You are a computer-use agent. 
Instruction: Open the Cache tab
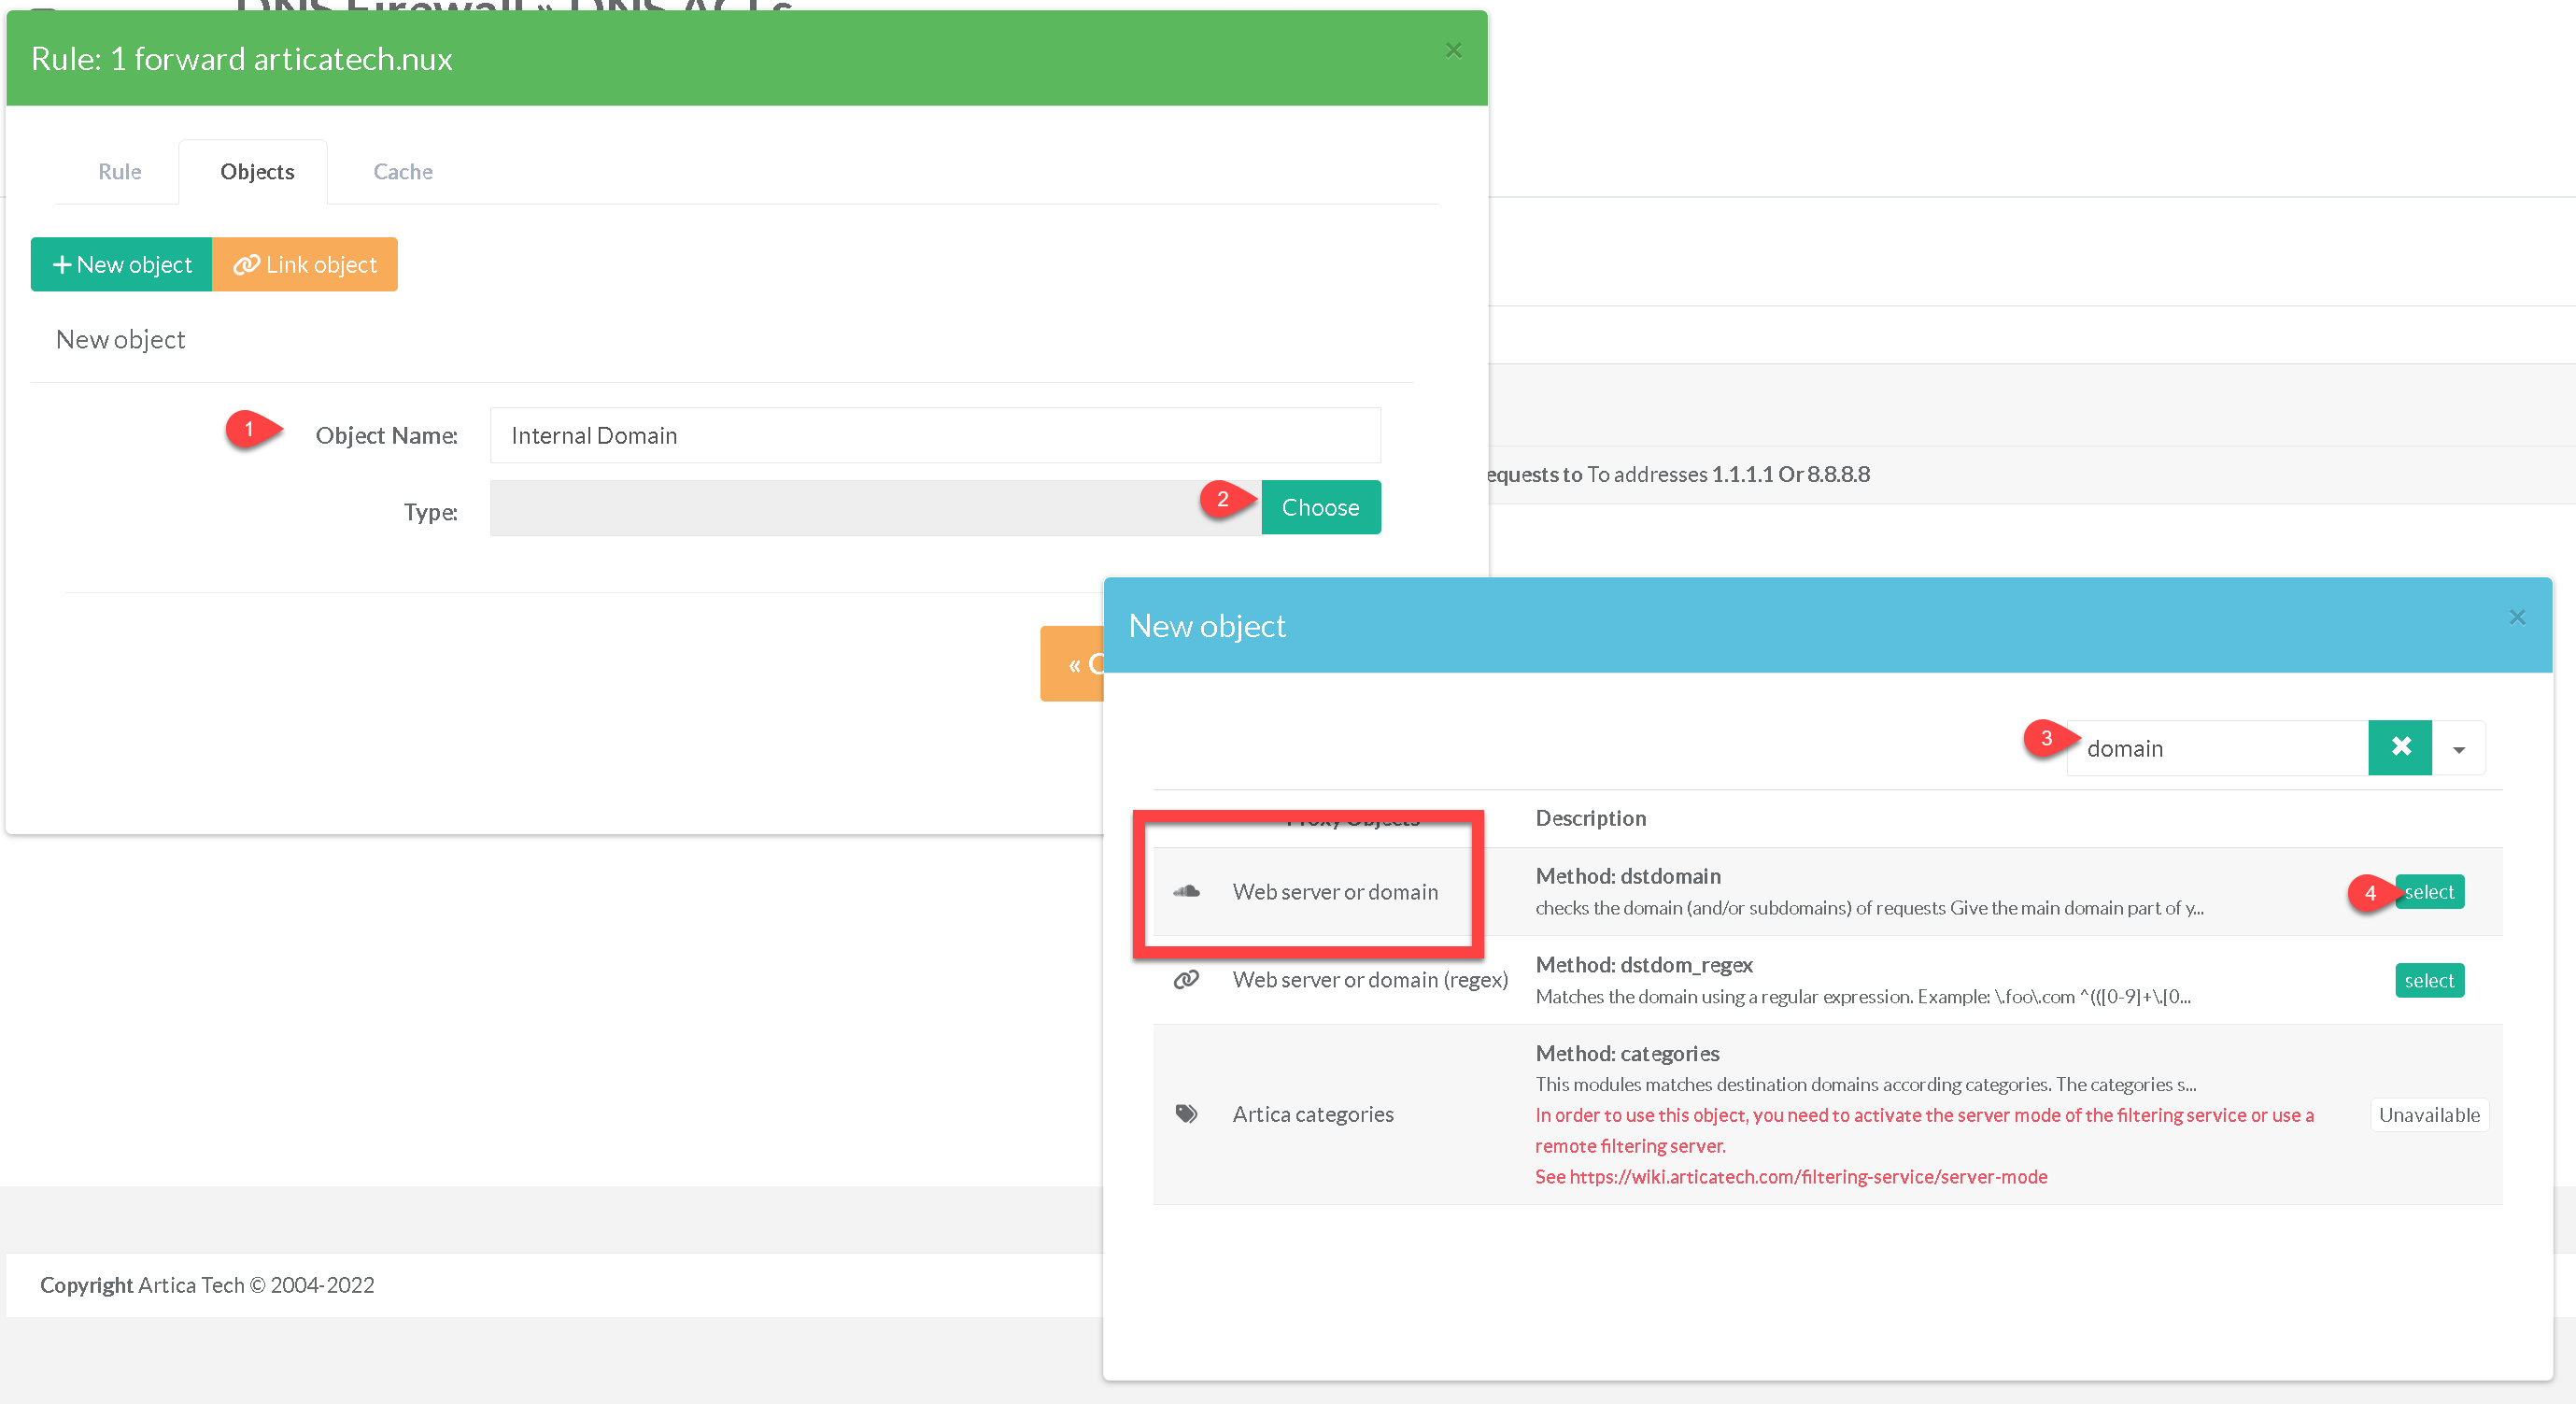pyautogui.click(x=402, y=172)
